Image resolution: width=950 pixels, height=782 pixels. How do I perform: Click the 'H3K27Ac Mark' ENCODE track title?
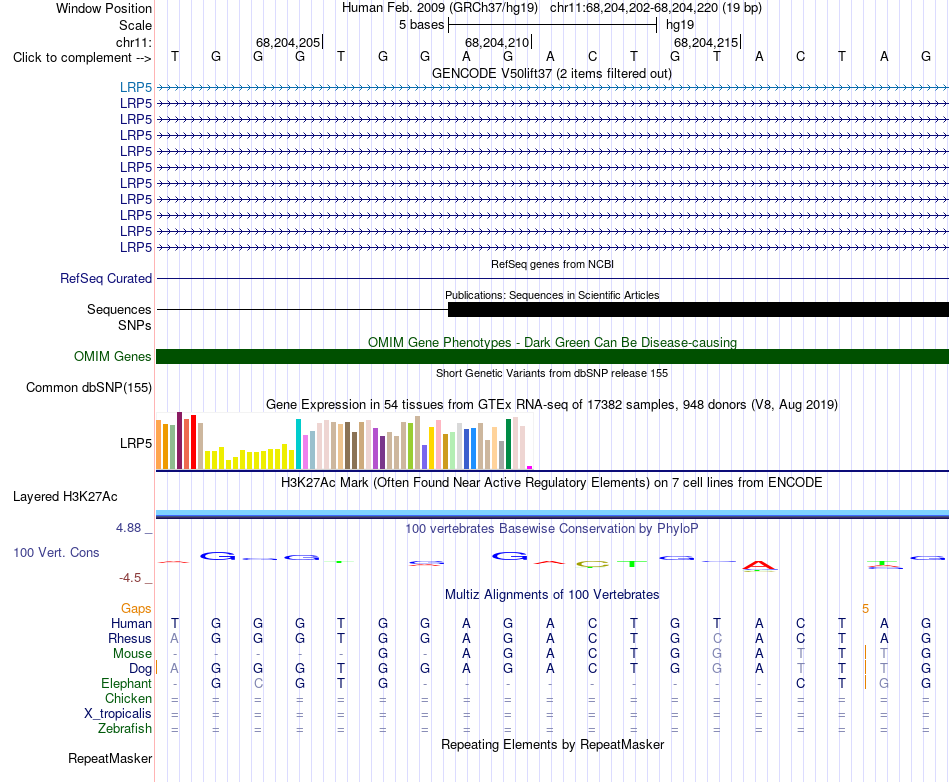(x=552, y=483)
